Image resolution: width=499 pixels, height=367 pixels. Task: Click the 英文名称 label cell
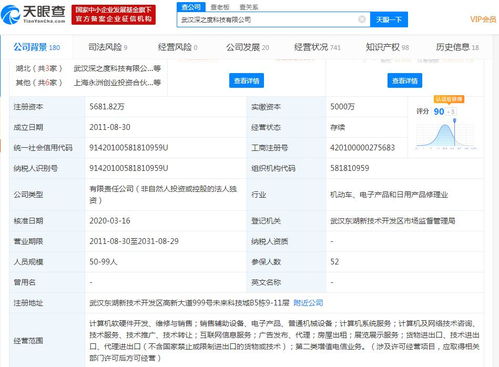pos(286,282)
